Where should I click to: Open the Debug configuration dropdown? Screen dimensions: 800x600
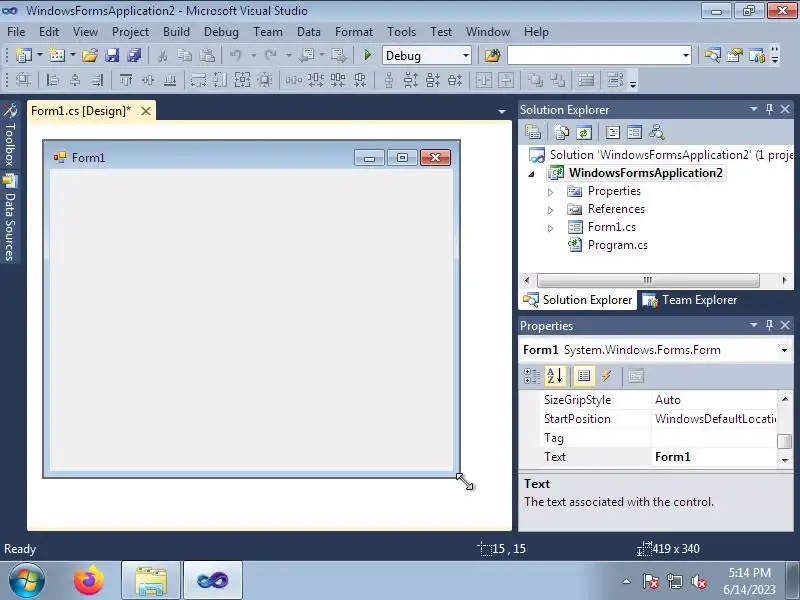[x=465, y=56]
